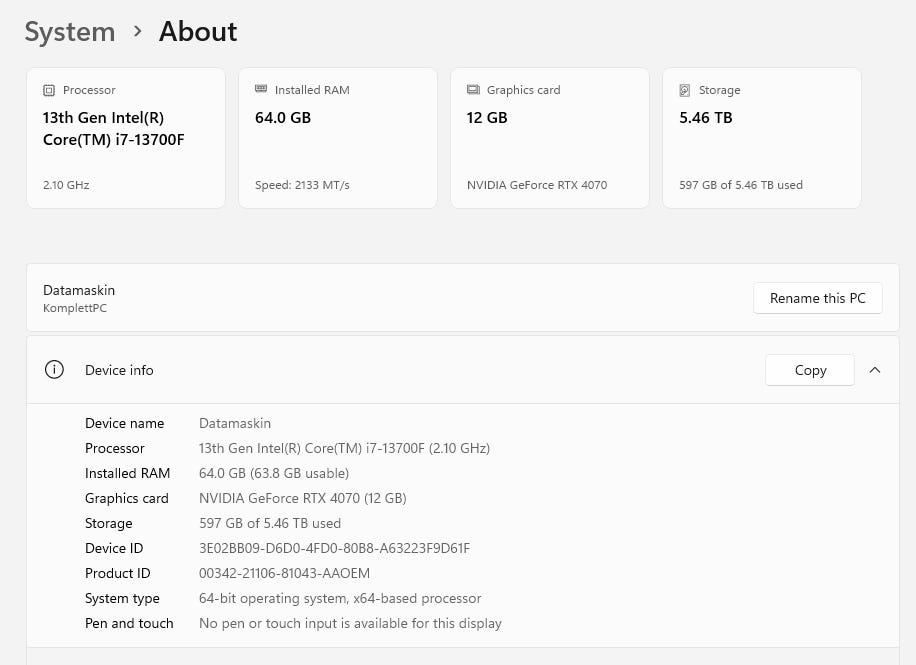This screenshot has width=916, height=665.
Task: Open the Processor summary card
Action: (x=126, y=138)
